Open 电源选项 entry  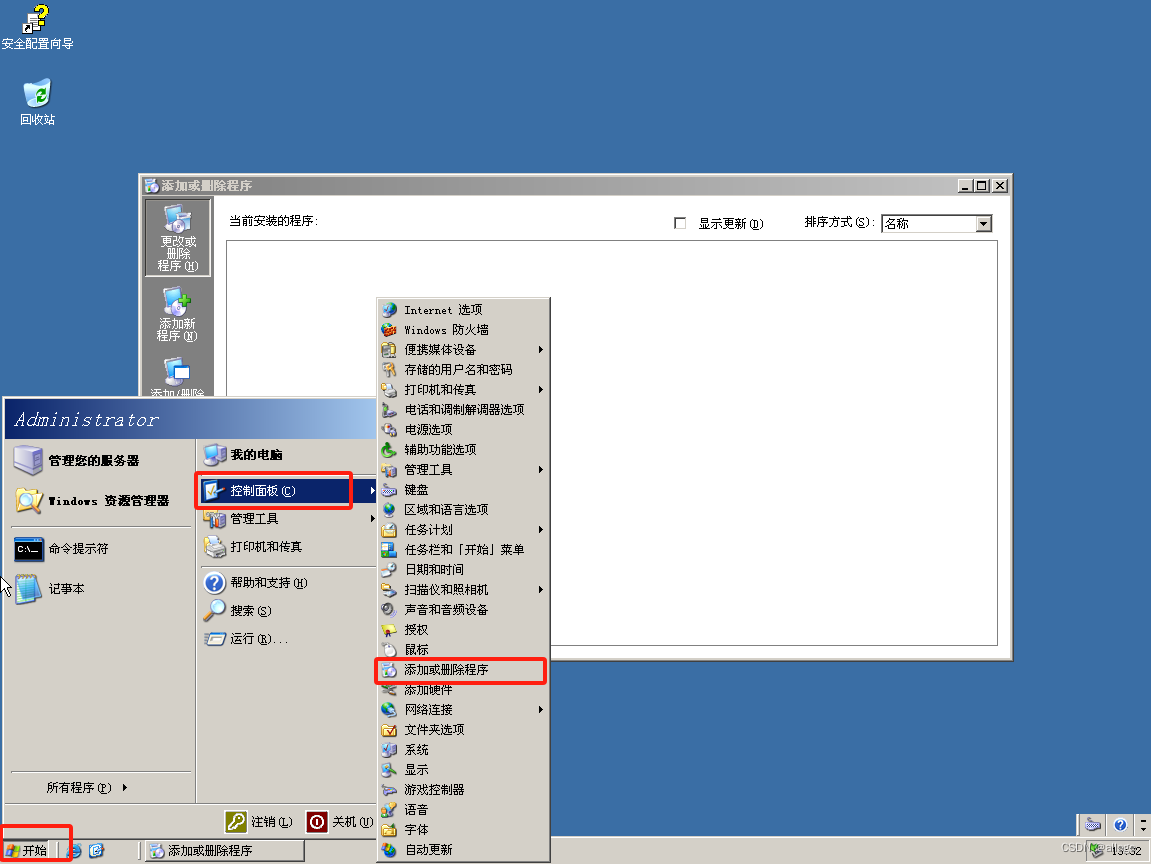463,429
